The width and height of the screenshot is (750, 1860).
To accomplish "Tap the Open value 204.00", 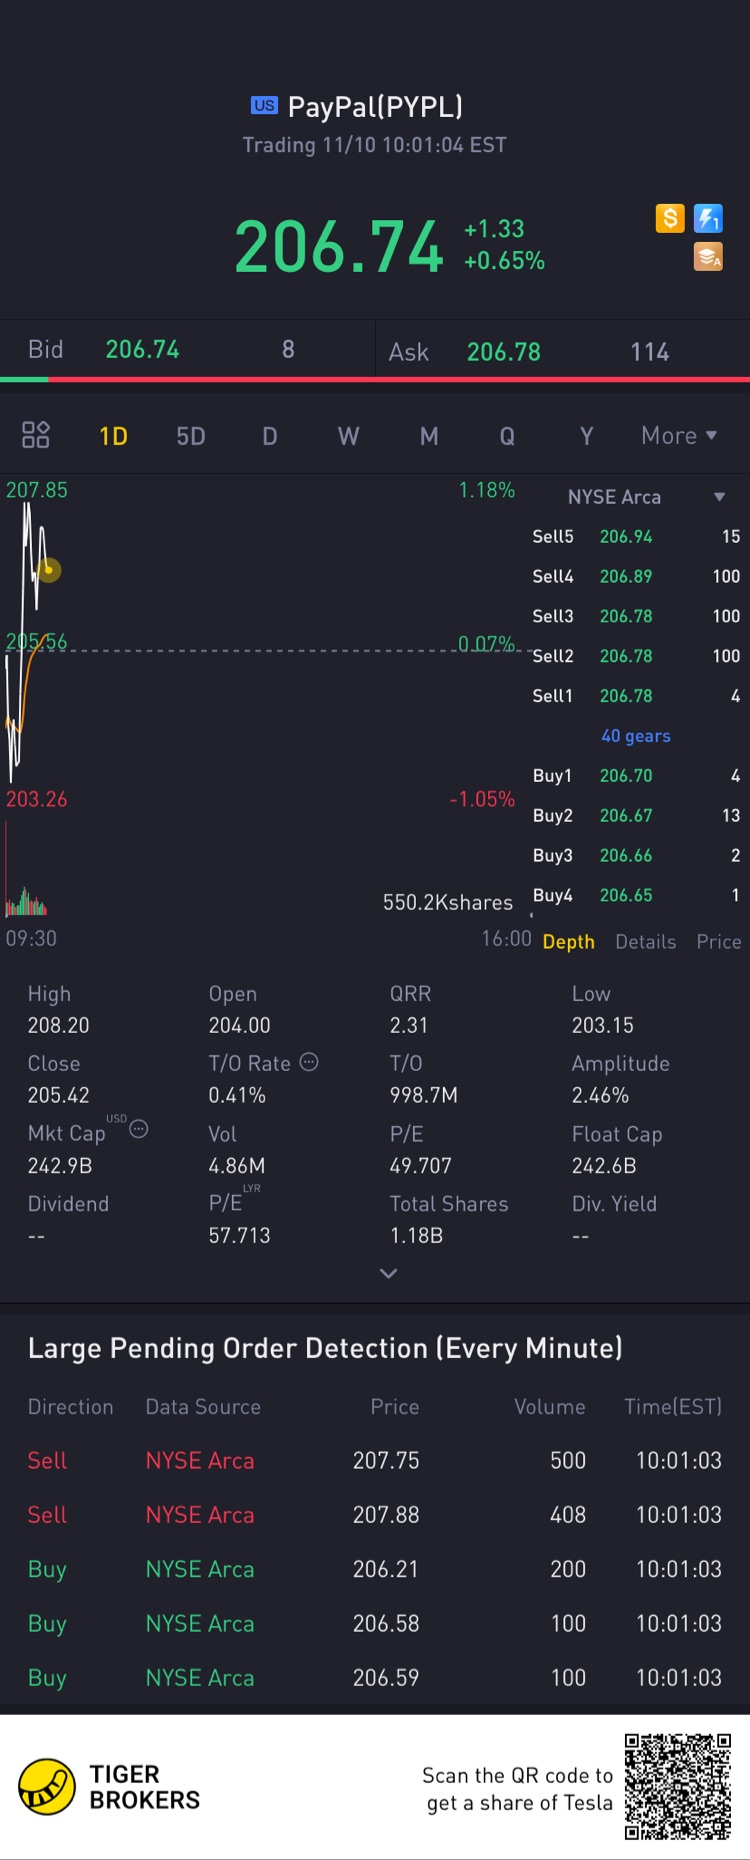I will [240, 1026].
